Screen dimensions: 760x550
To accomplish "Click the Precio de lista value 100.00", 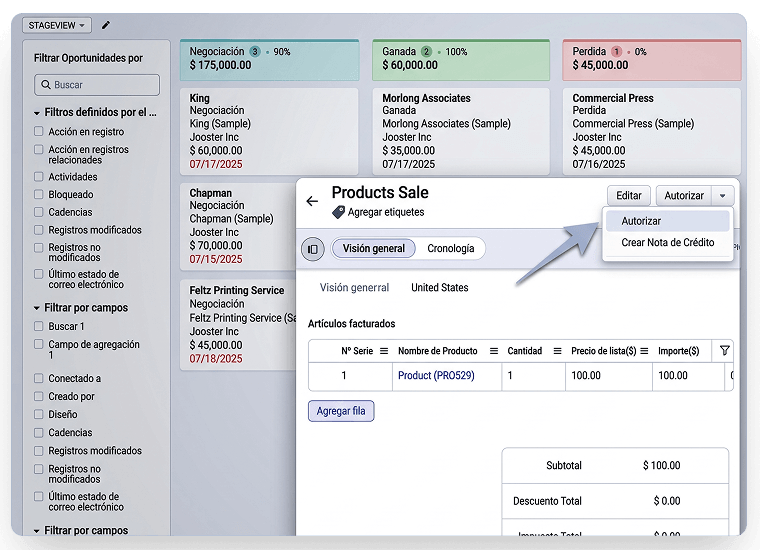I will click(x=586, y=376).
